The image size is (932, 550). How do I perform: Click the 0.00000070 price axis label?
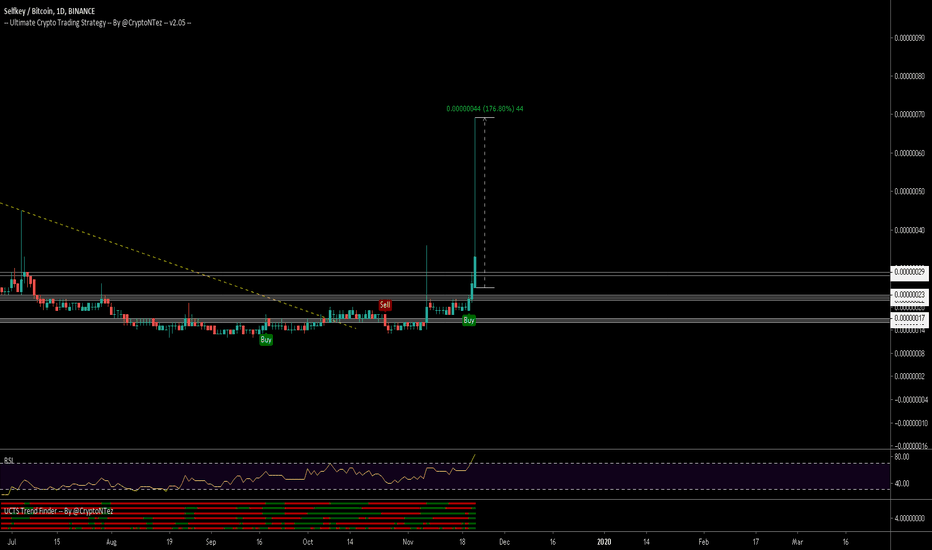tap(910, 114)
